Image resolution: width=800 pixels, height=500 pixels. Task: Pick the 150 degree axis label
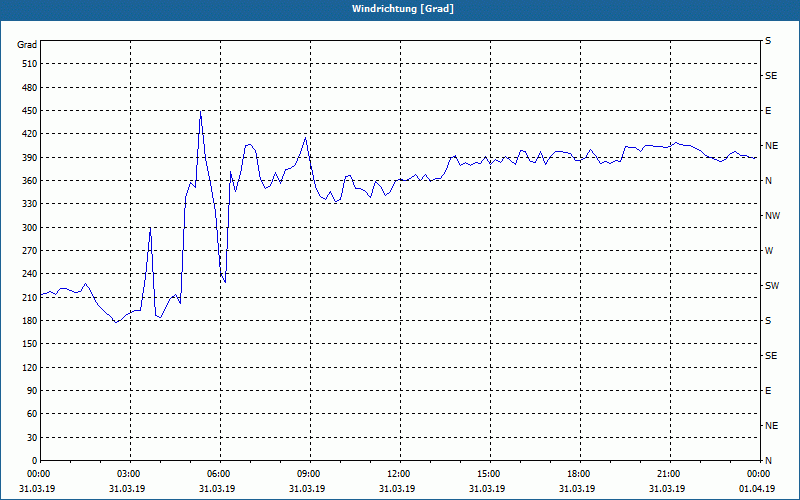30,344
